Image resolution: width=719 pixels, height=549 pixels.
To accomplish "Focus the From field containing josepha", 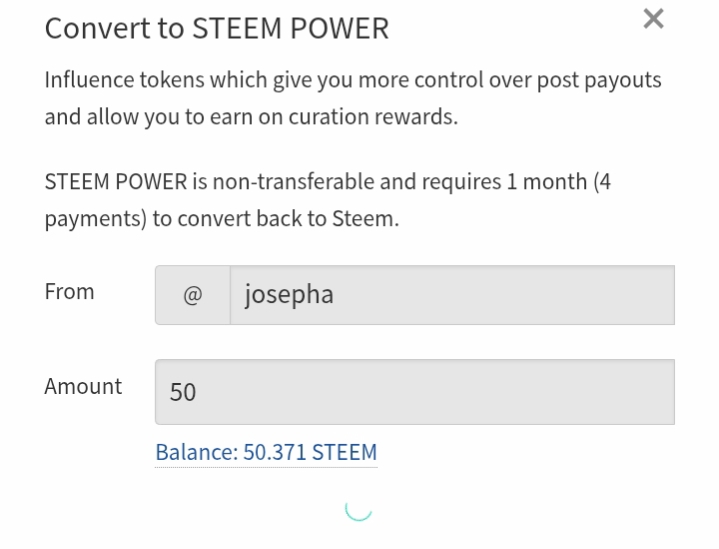I will click(452, 295).
